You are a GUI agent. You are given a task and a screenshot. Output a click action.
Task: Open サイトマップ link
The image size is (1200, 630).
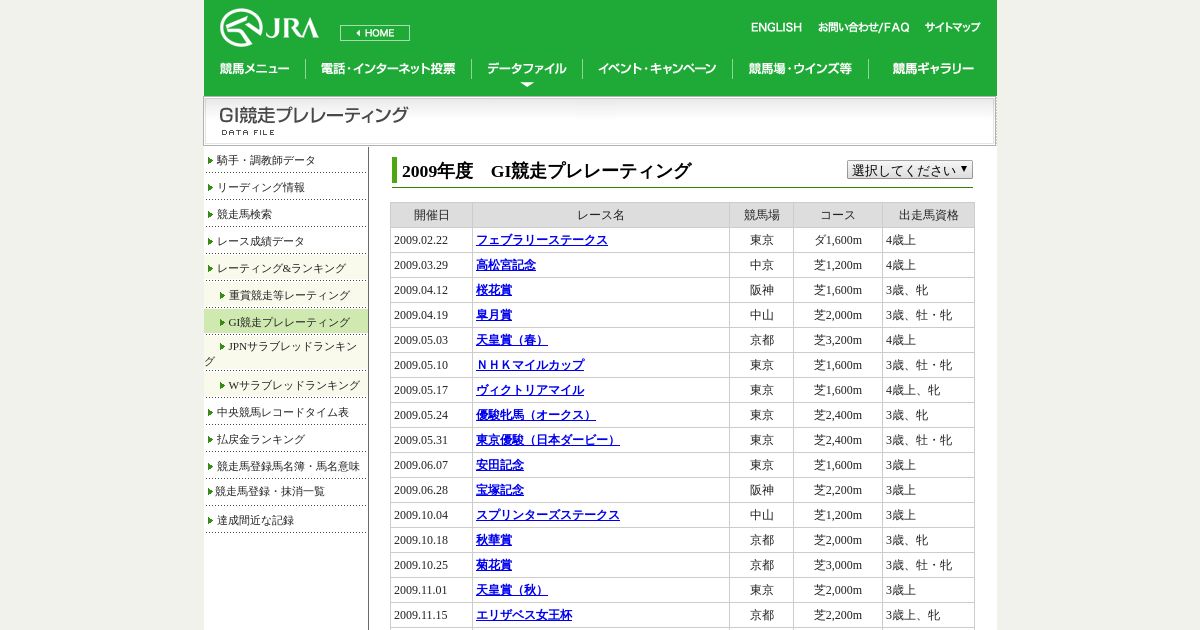952,28
